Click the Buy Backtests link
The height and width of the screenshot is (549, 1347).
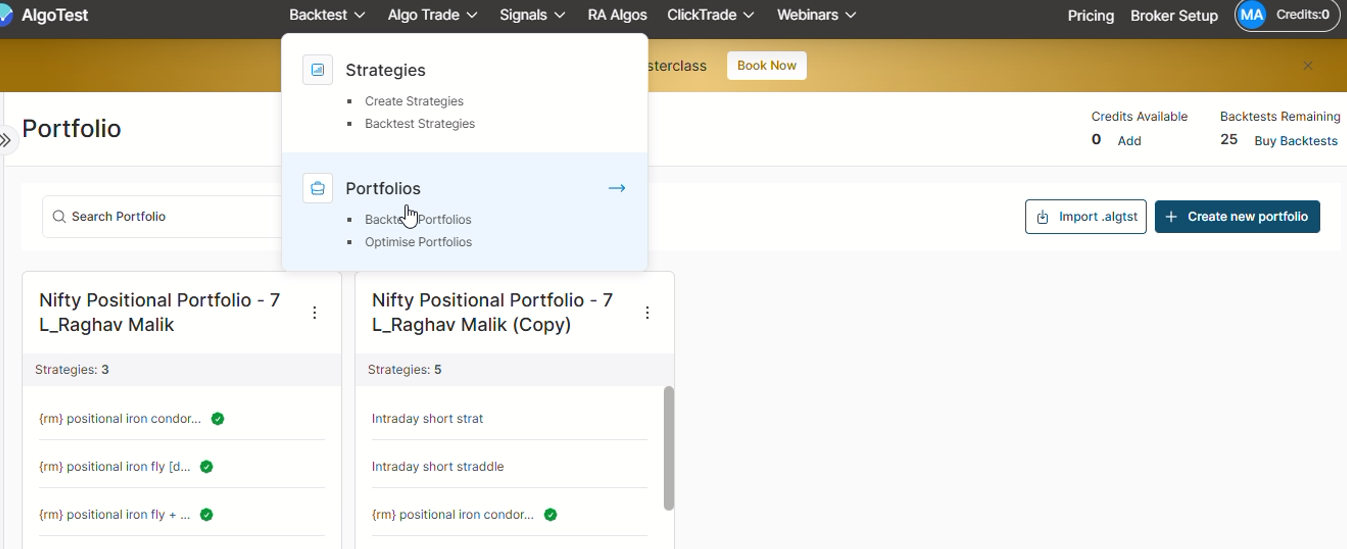1295,141
